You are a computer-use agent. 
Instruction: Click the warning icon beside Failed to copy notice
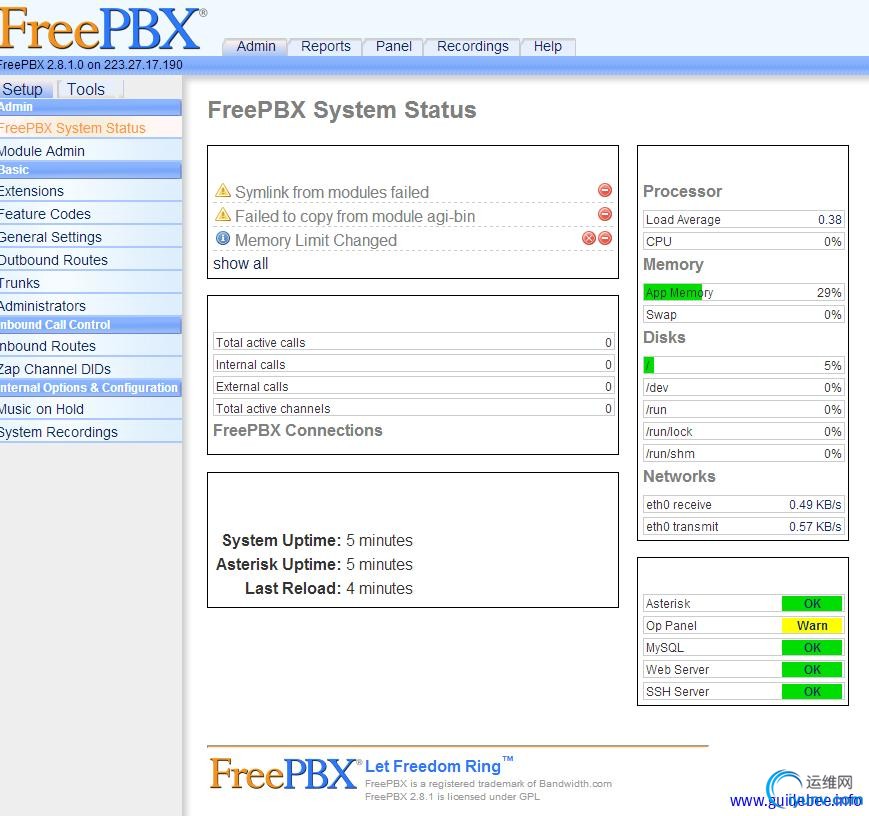pyautogui.click(x=223, y=215)
